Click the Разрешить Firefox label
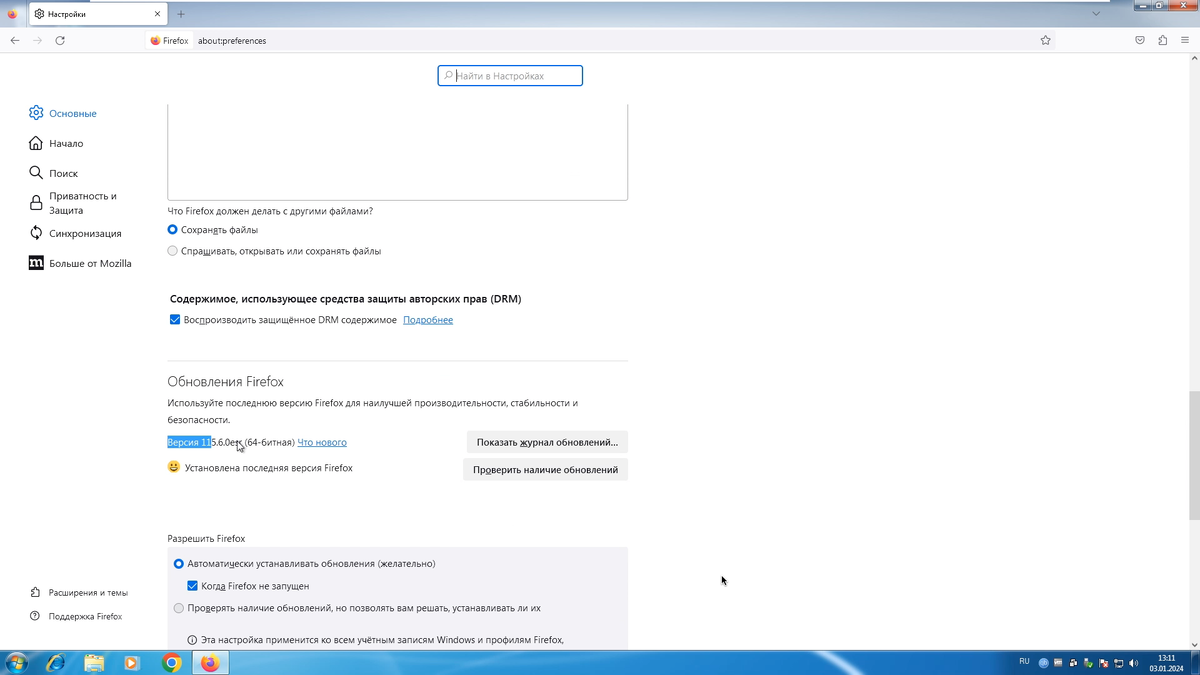 206,538
